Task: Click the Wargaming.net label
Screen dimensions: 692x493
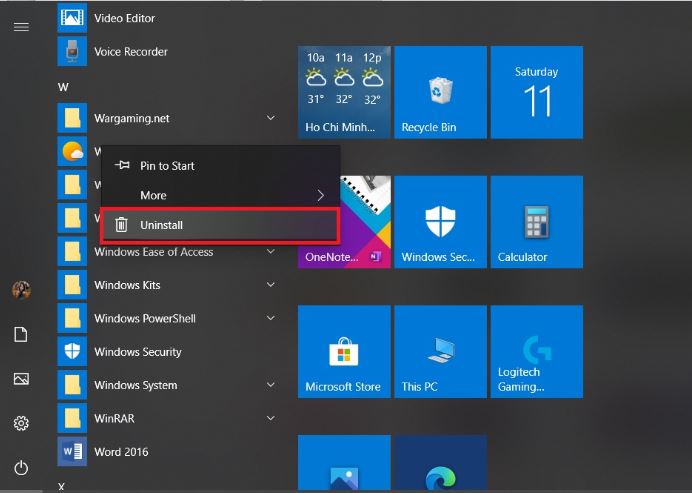Action: point(132,118)
